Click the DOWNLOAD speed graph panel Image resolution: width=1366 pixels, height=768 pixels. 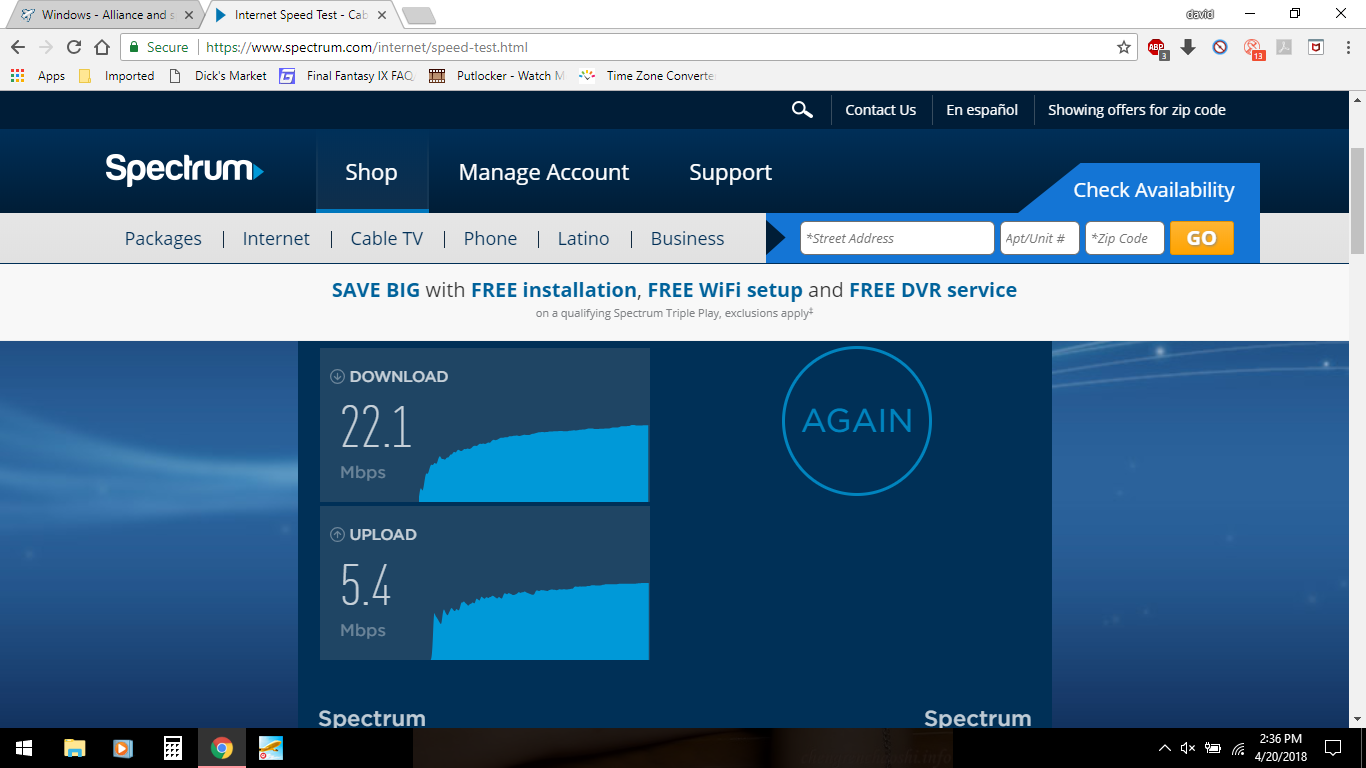pos(485,425)
